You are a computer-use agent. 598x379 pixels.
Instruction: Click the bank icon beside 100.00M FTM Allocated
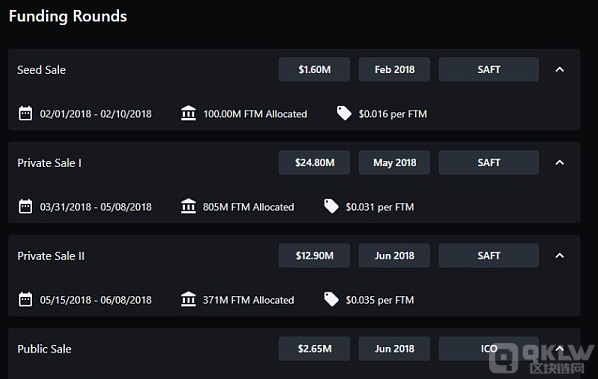188,113
